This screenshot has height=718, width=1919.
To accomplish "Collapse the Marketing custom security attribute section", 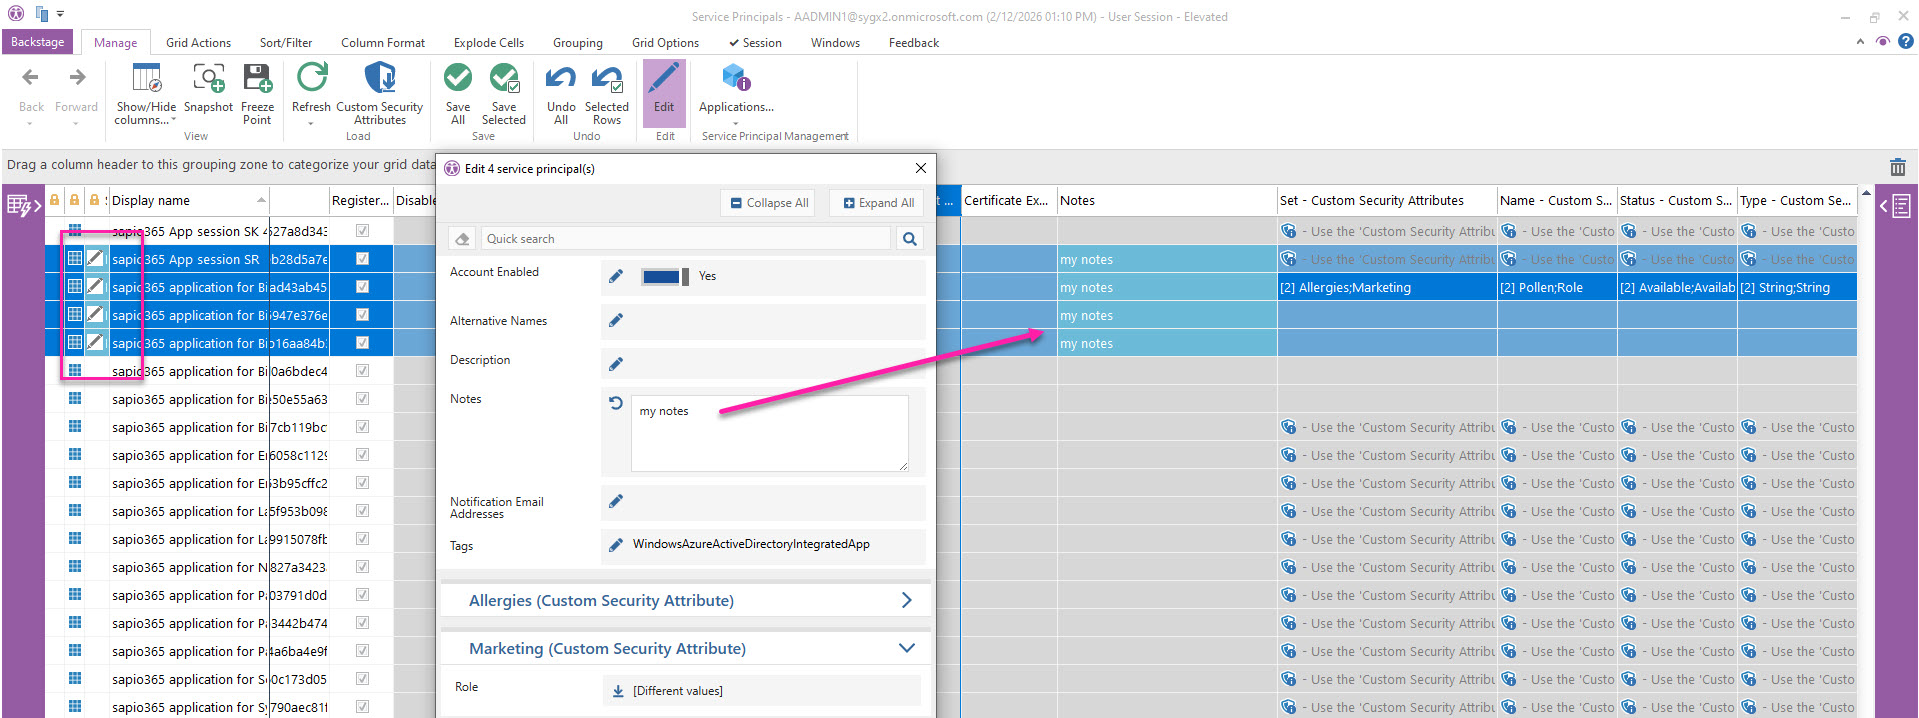I will point(906,648).
